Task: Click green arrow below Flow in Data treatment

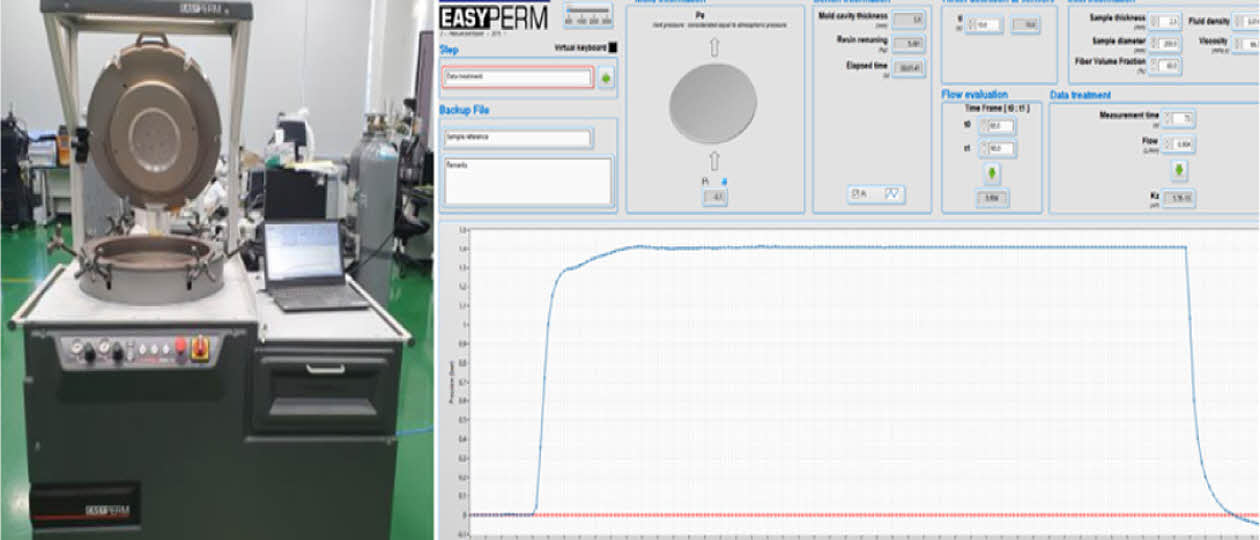Action: pos(1179,170)
